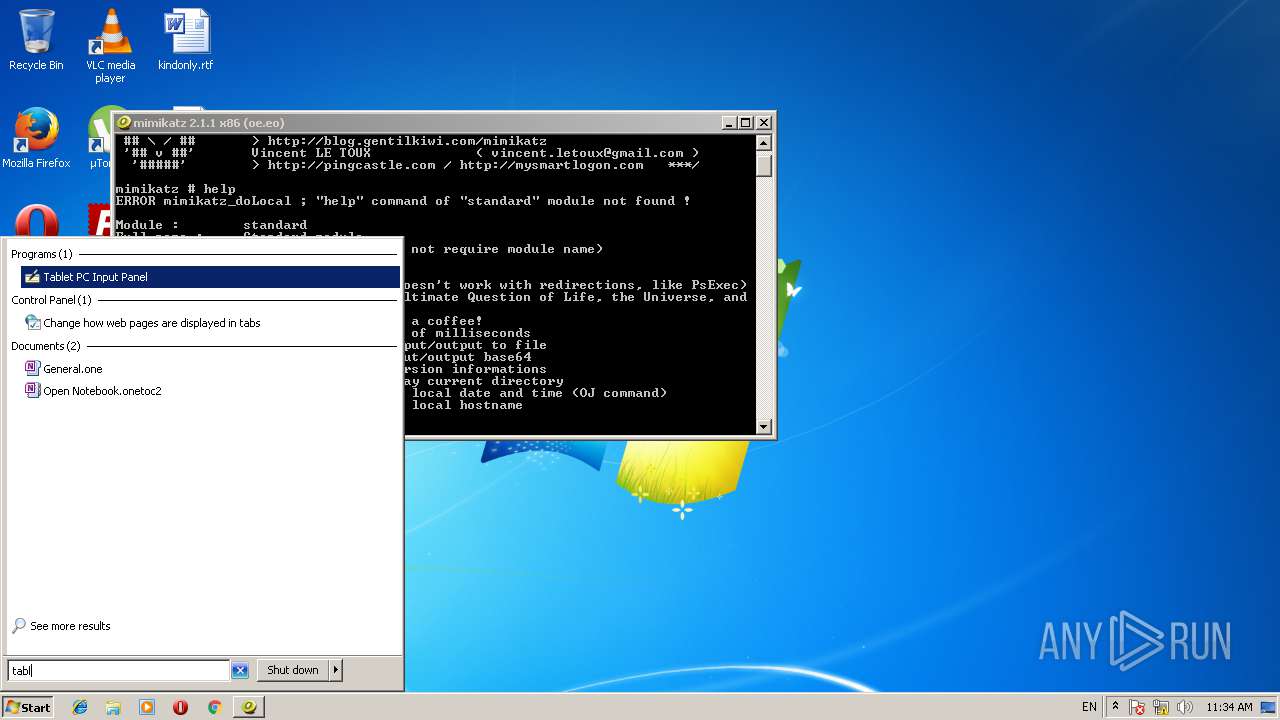Open Windows Media Player from the taskbar

[147, 707]
